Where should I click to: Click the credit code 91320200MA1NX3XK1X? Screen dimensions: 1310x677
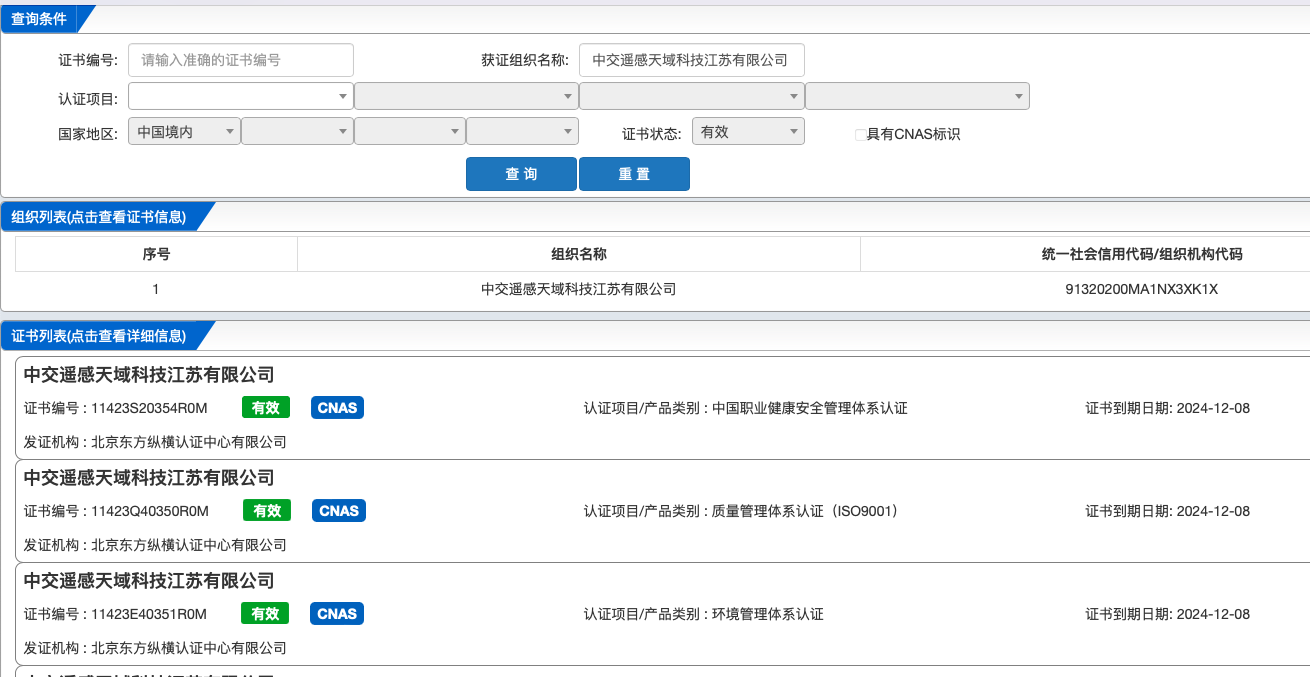click(x=1142, y=289)
